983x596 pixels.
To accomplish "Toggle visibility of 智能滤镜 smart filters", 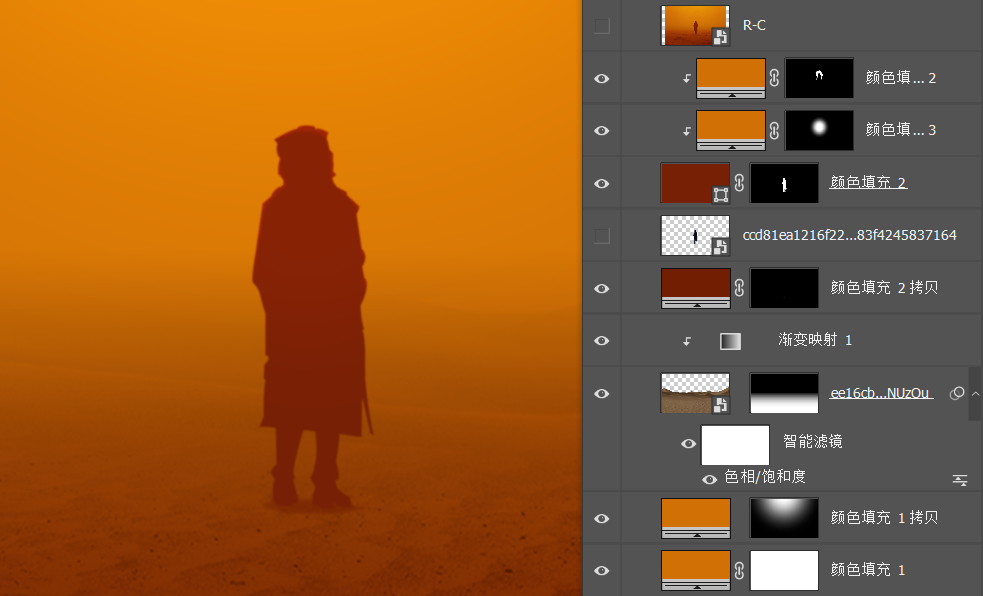I will coord(688,444).
